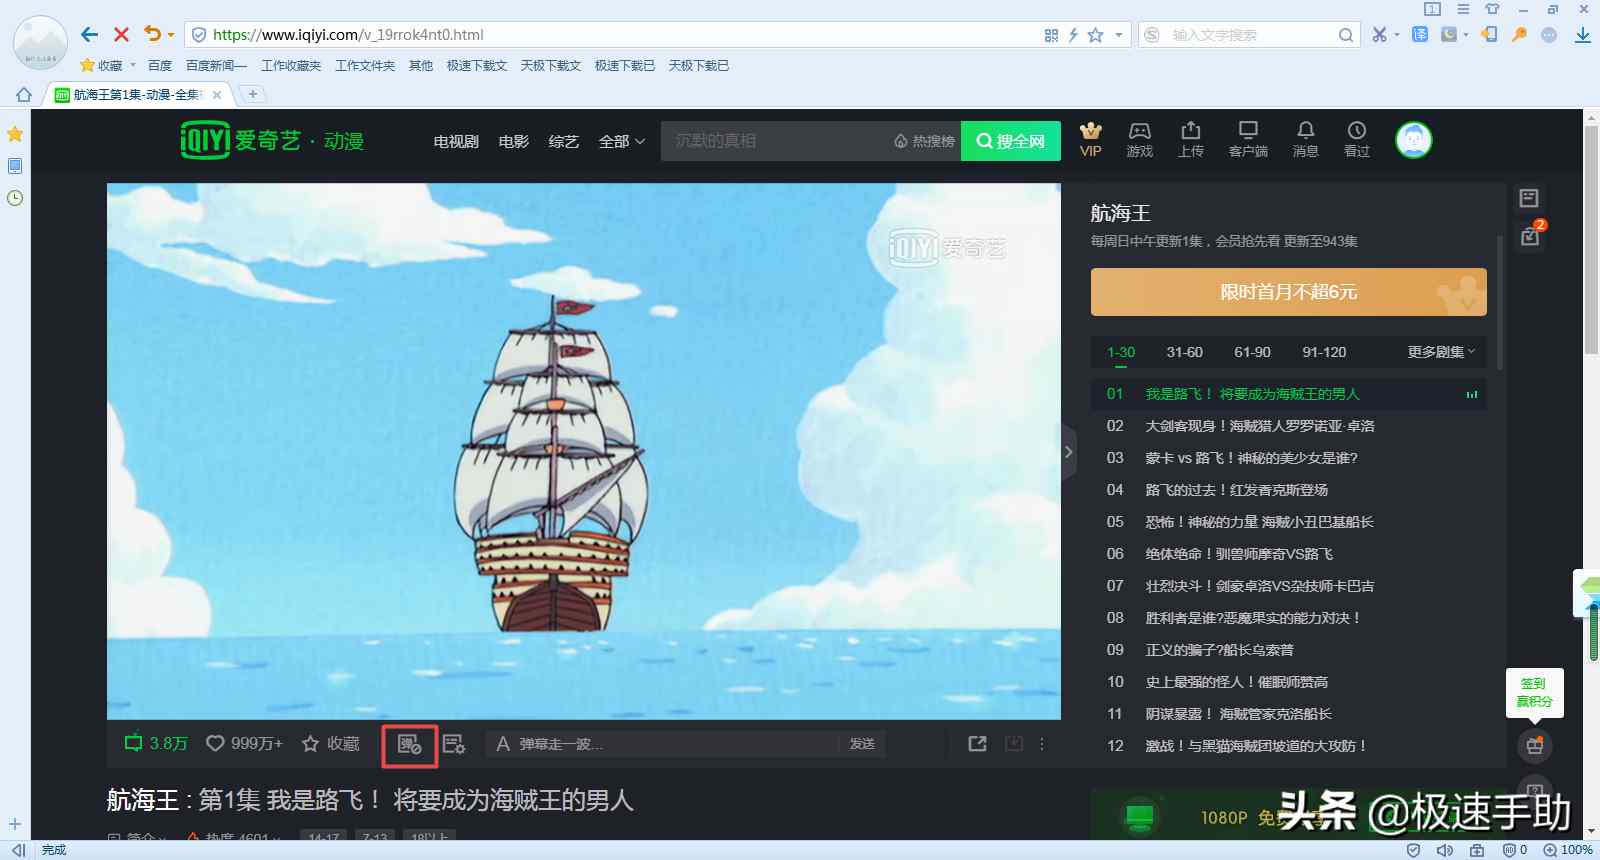
Task: Open danmaku settings icon
Action: tap(454, 744)
